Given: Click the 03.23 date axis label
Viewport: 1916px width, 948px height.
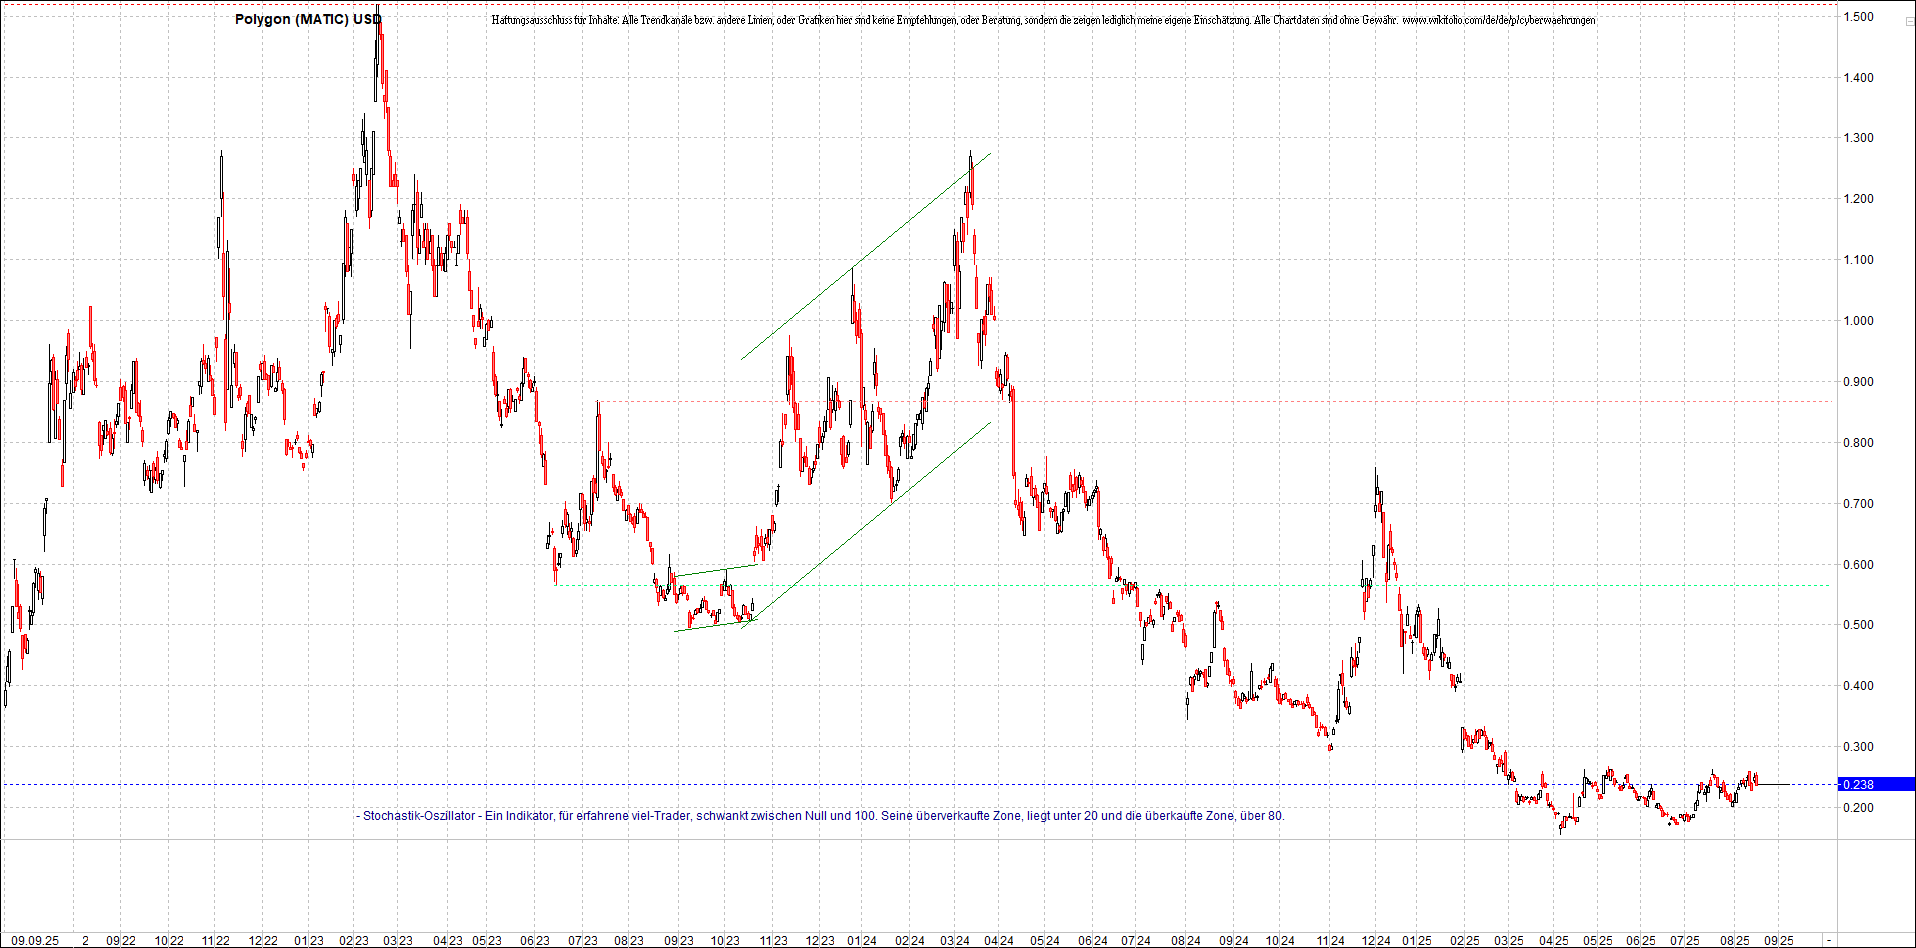Looking at the screenshot, I should click(x=399, y=940).
